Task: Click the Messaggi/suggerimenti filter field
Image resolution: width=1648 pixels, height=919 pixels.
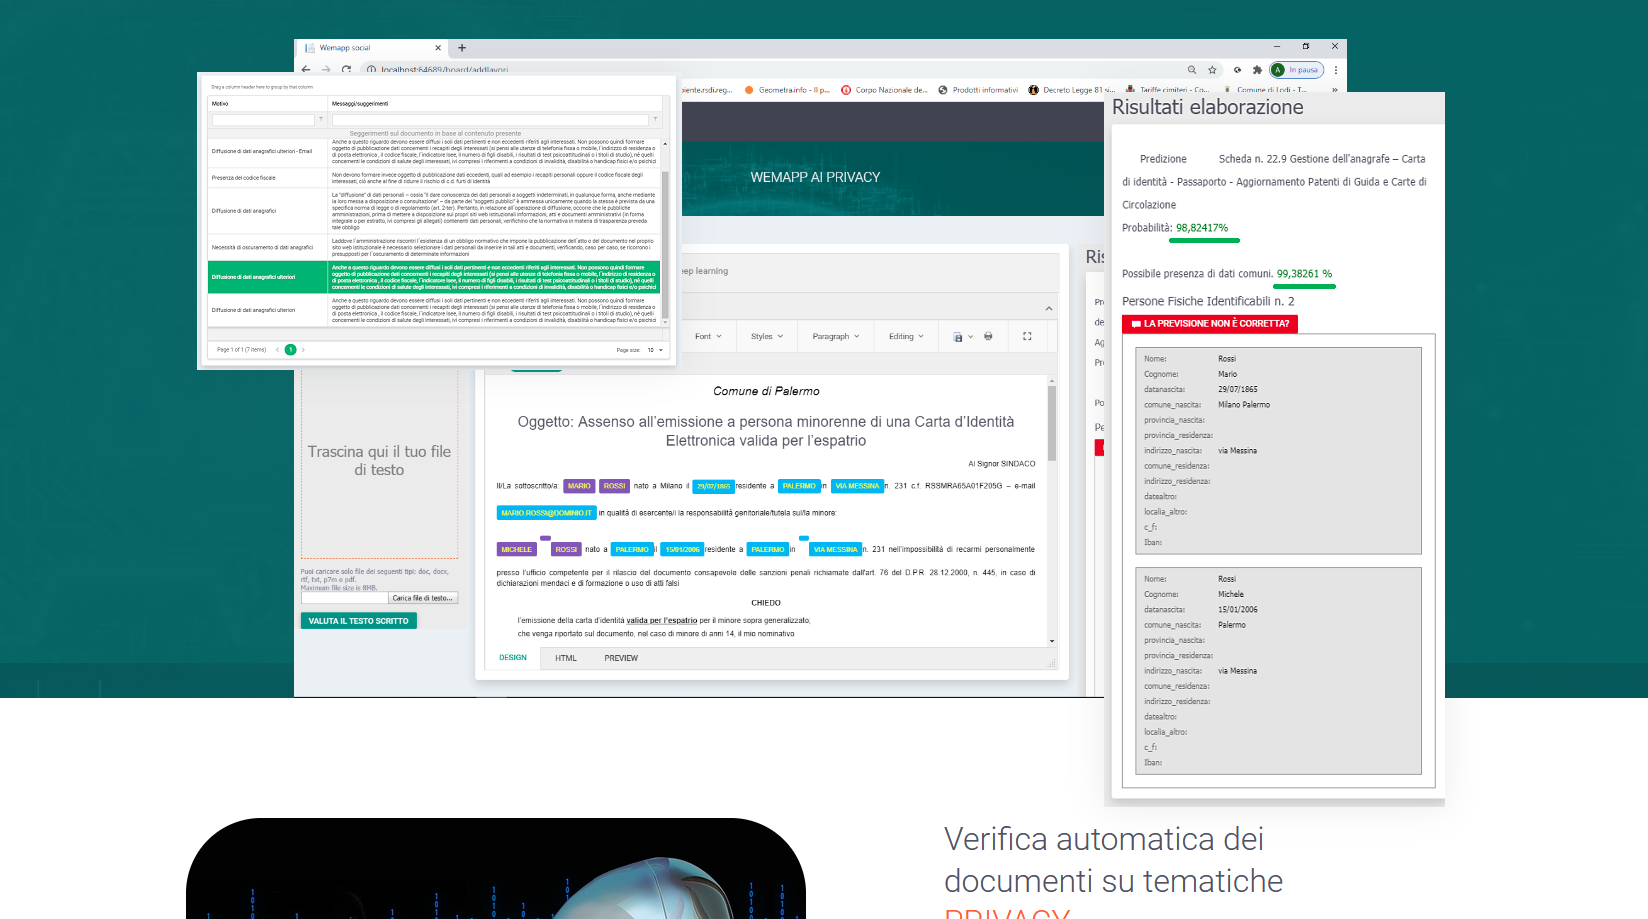Action: click(490, 120)
